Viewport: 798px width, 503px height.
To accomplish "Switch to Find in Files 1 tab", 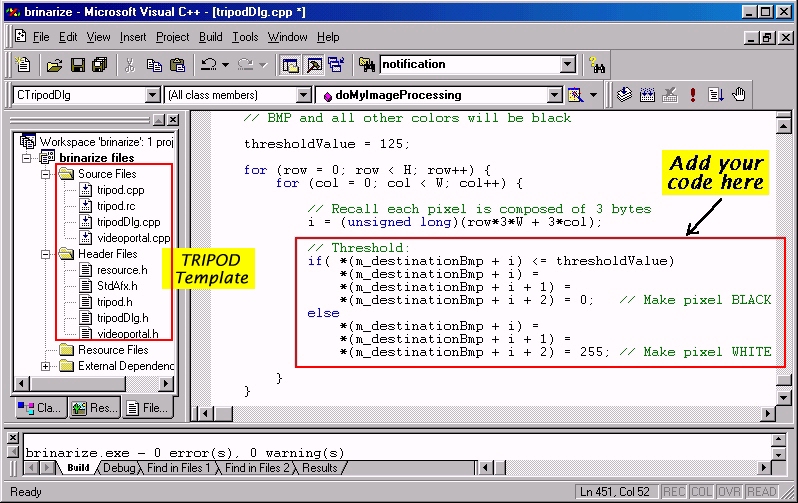I will click(179, 468).
